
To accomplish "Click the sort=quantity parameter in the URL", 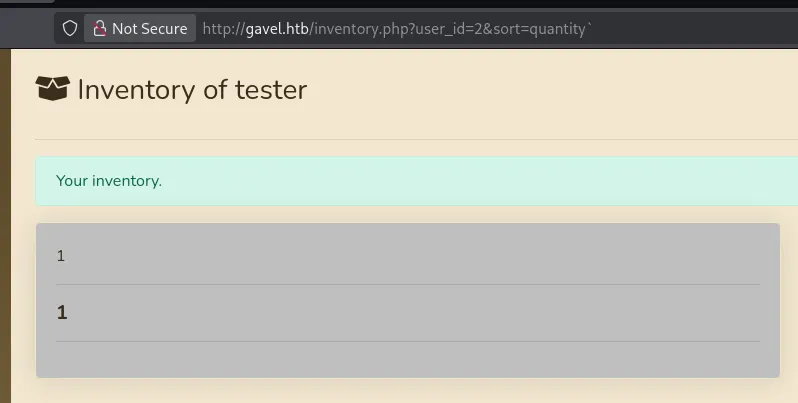I will pos(537,29).
